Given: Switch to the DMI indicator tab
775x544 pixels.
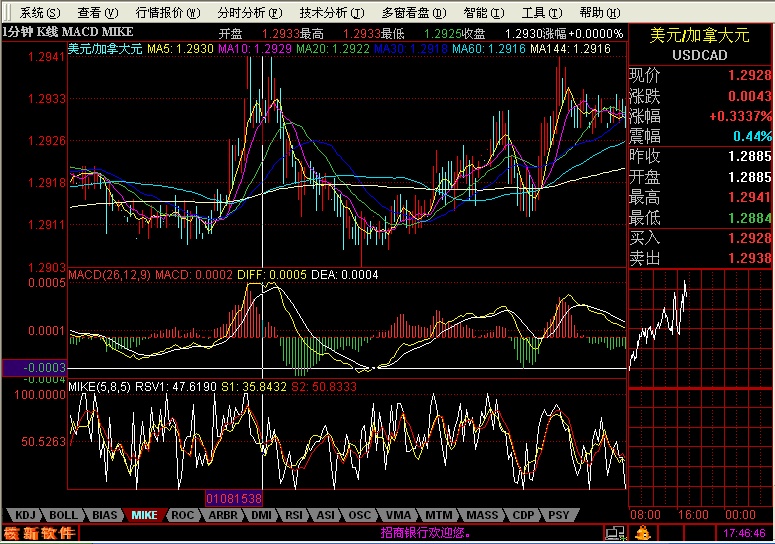Looking at the screenshot, I should tap(261, 515).
